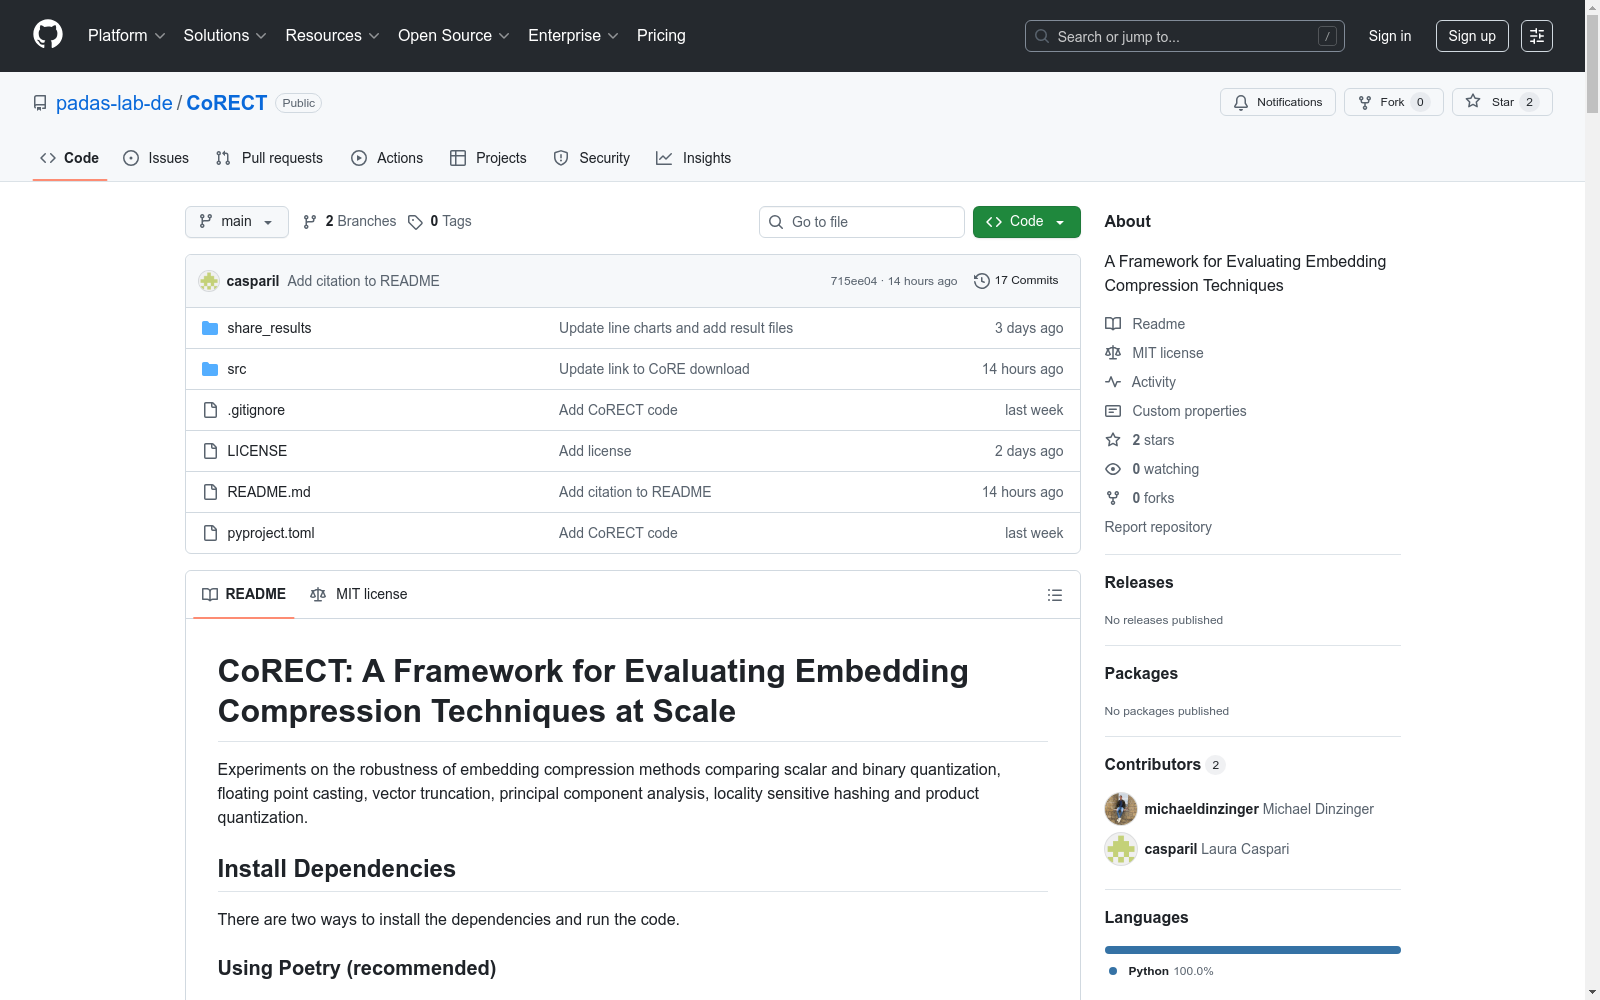Screen dimensions: 1600x1000
Task: Click the pulse icon beside Activity
Action: (x=1113, y=382)
